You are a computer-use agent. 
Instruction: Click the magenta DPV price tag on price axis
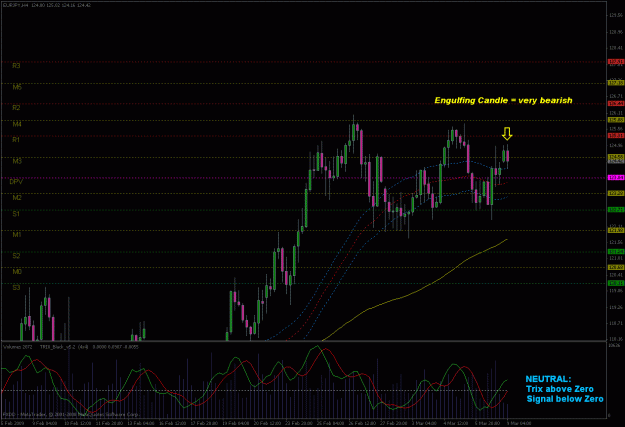pos(616,177)
